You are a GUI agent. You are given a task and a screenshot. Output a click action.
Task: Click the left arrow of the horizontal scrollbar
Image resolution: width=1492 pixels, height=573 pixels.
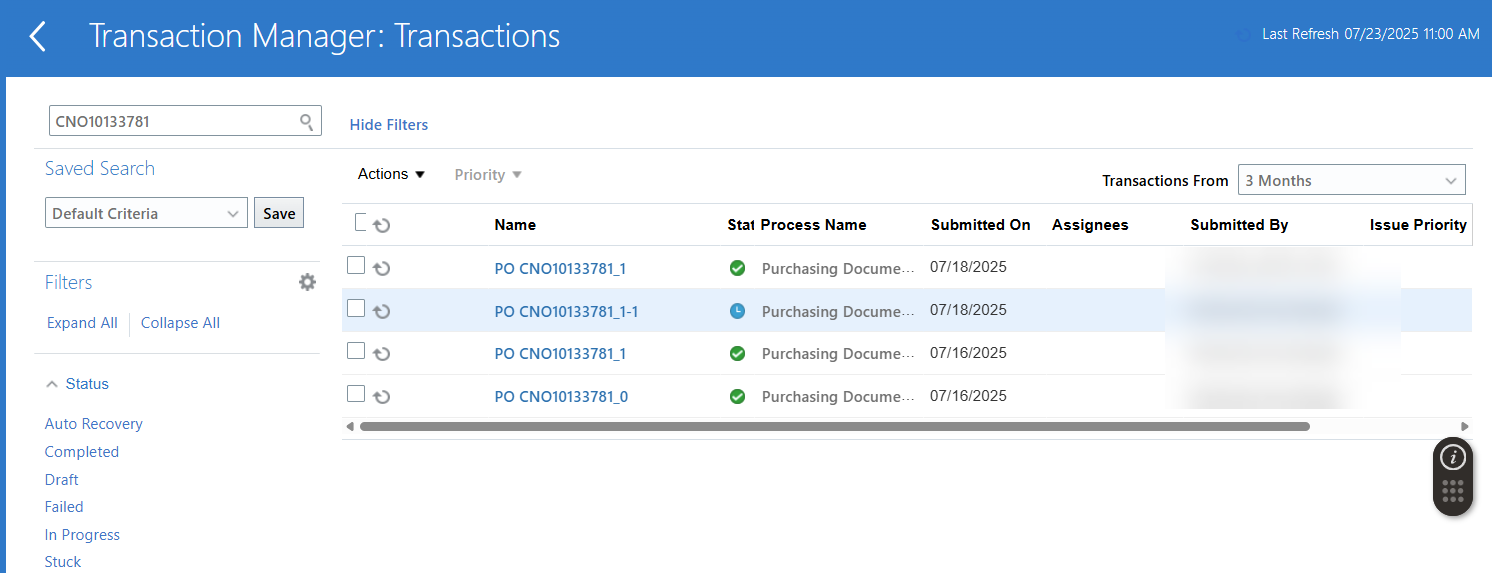[350, 426]
